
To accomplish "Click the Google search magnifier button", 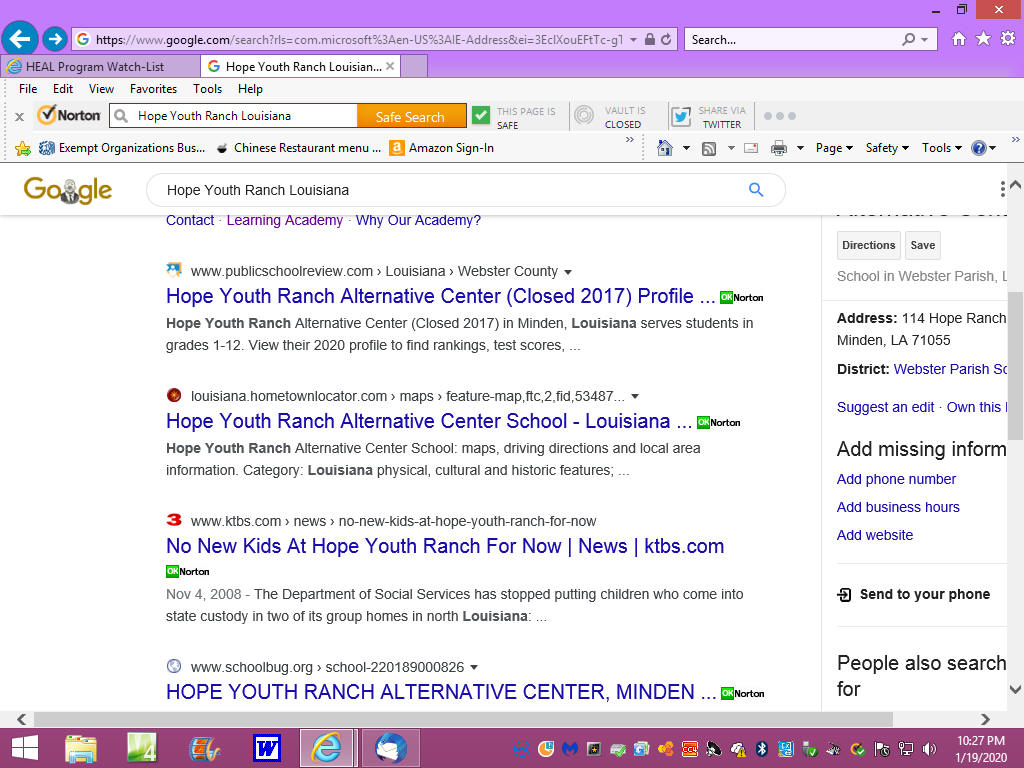I will [x=756, y=189].
